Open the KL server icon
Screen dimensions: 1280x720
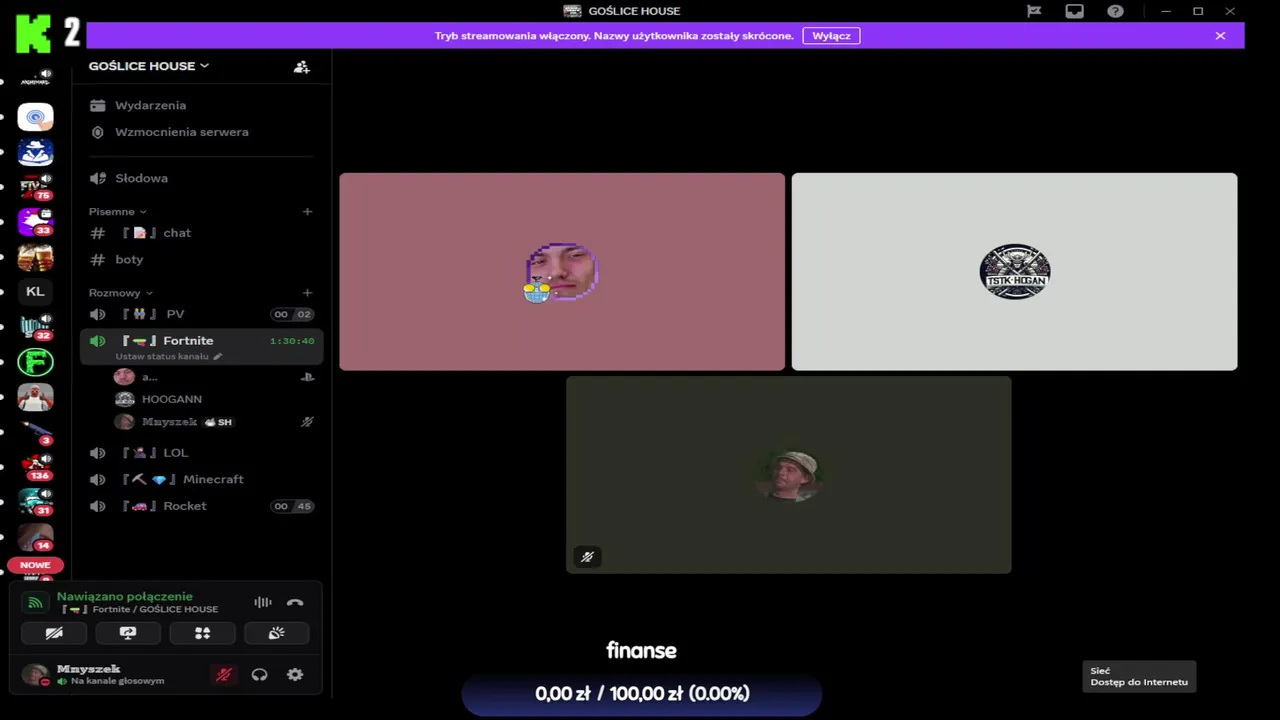pos(35,292)
